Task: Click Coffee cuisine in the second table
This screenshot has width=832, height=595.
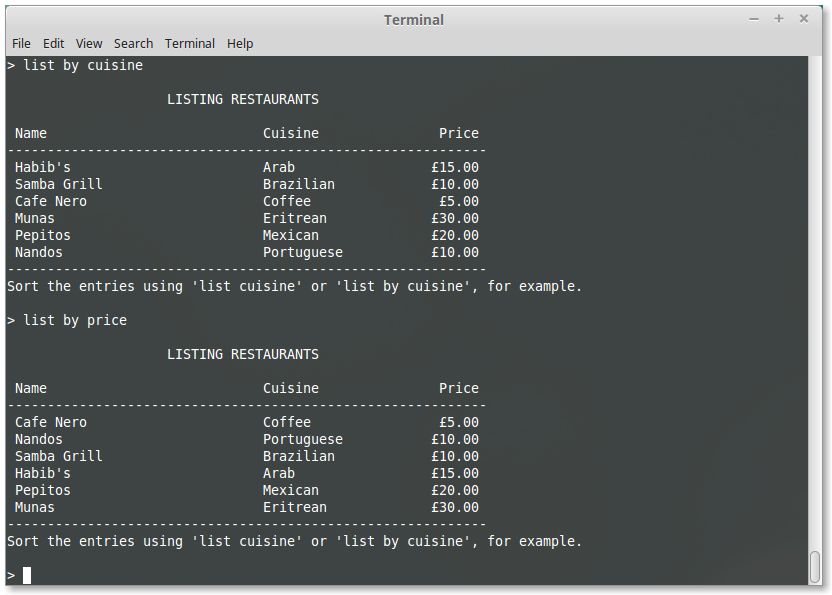Action: pos(287,422)
